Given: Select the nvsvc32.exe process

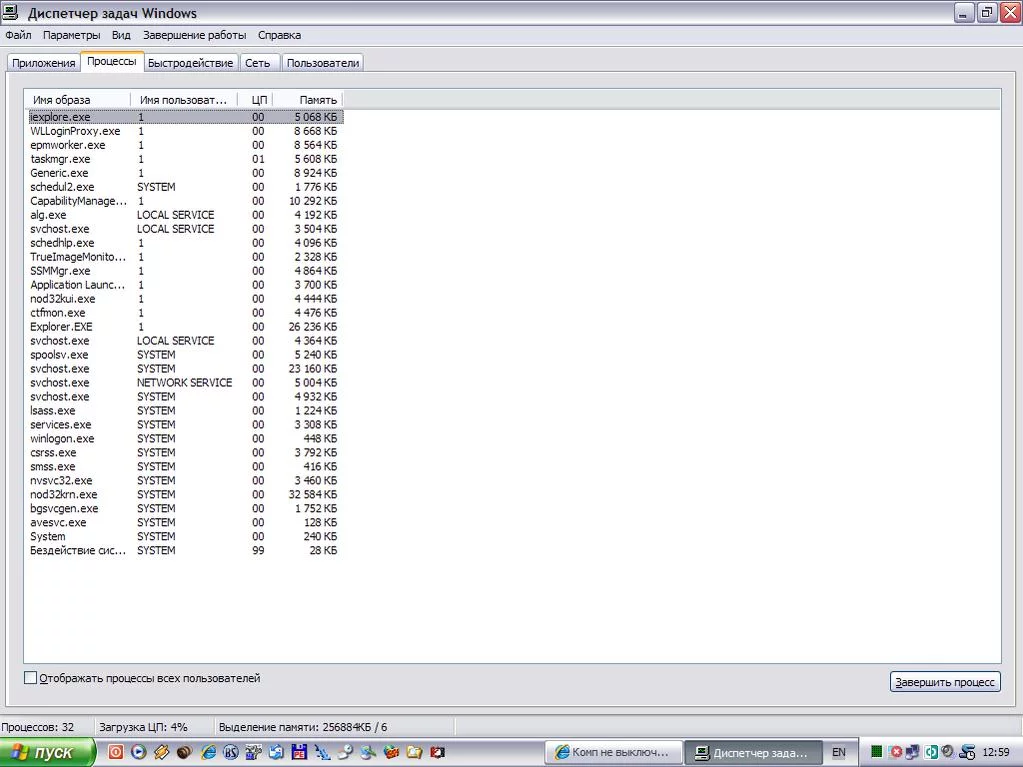Looking at the screenshot, I should click(x=185, y=480).
